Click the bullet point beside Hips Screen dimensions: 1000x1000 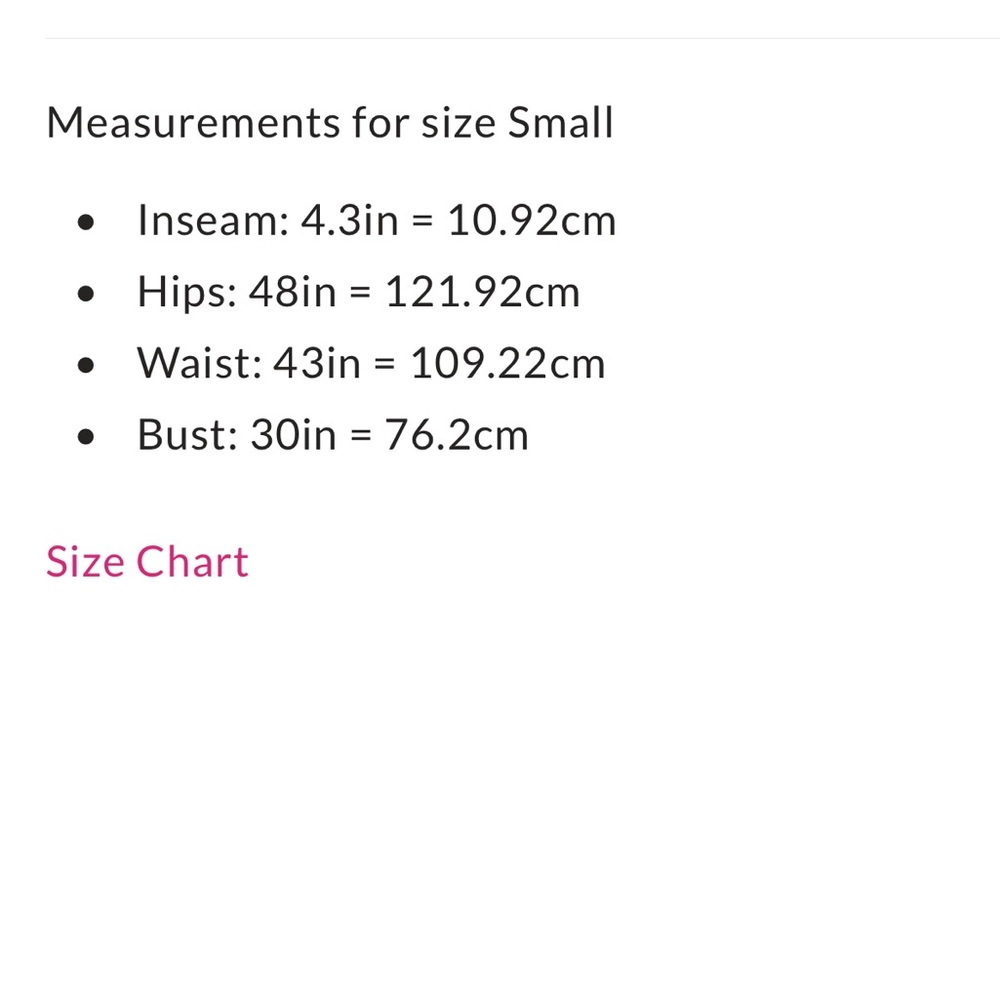pos(85,294)
